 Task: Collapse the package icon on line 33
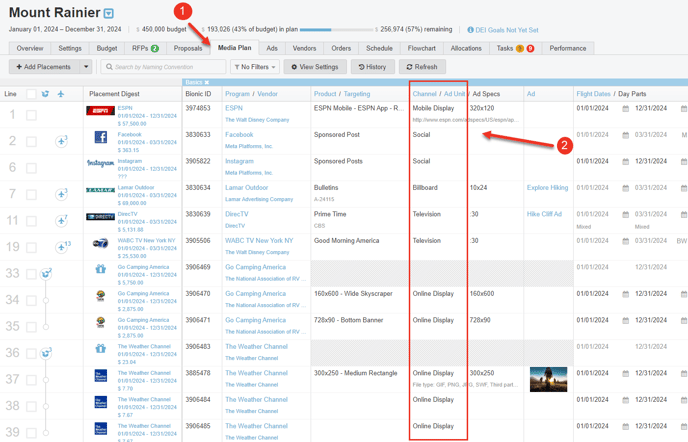[x=46, y=274]
